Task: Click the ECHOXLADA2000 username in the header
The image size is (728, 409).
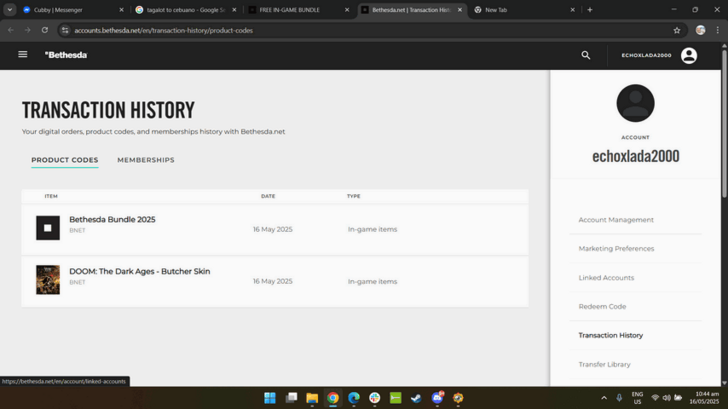Action: click(646, 55)
